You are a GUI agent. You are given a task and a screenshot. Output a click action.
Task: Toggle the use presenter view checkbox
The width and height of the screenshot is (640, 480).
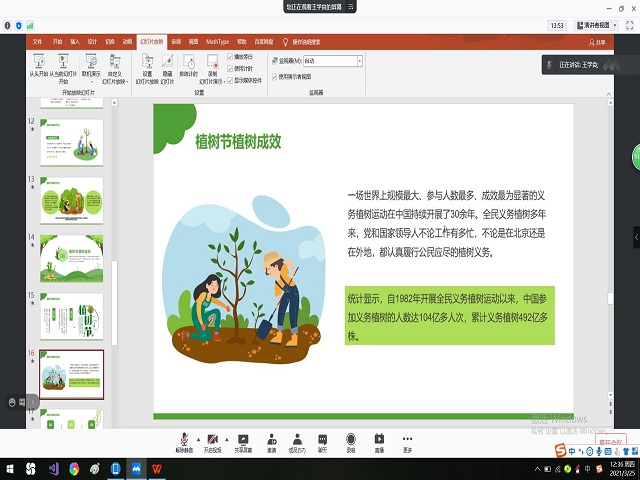(275, 75)
